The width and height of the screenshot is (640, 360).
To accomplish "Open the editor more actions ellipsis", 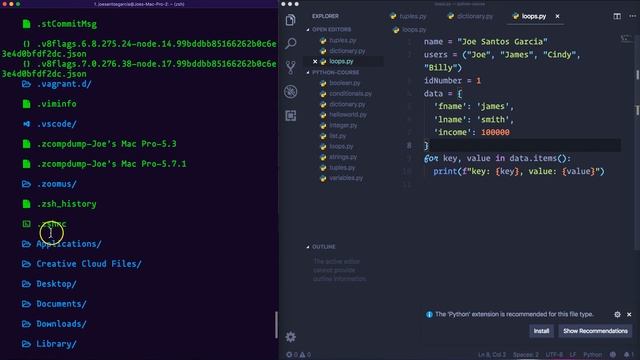I will [632, 16].
